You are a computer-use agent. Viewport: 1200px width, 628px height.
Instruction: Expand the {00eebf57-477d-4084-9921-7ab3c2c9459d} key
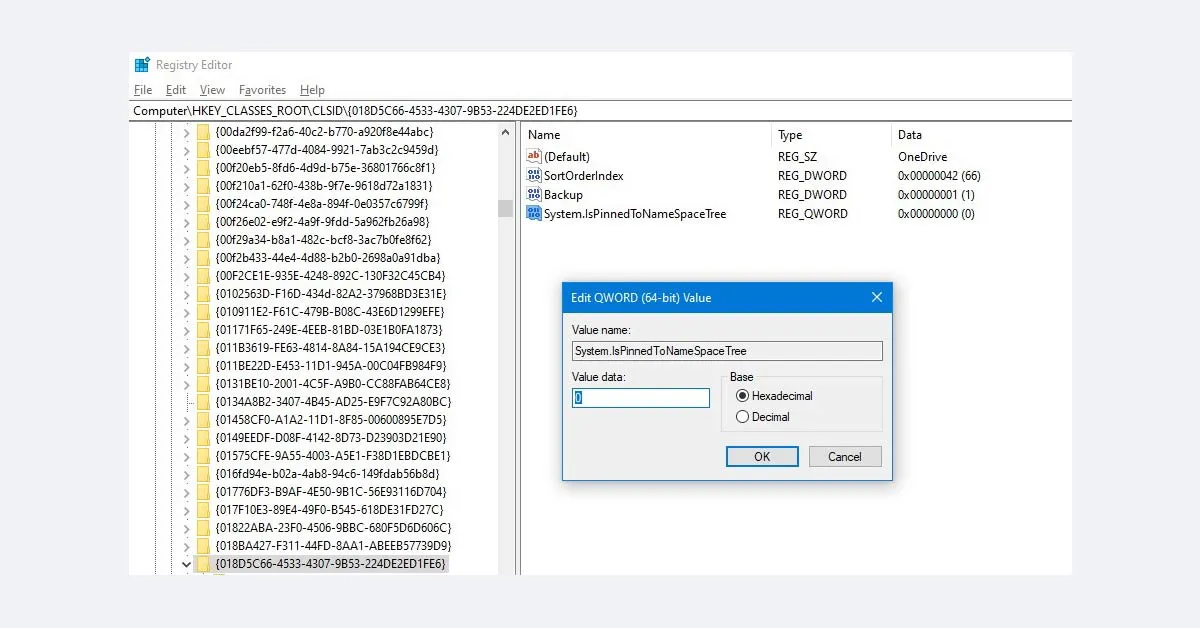(186, 150)
